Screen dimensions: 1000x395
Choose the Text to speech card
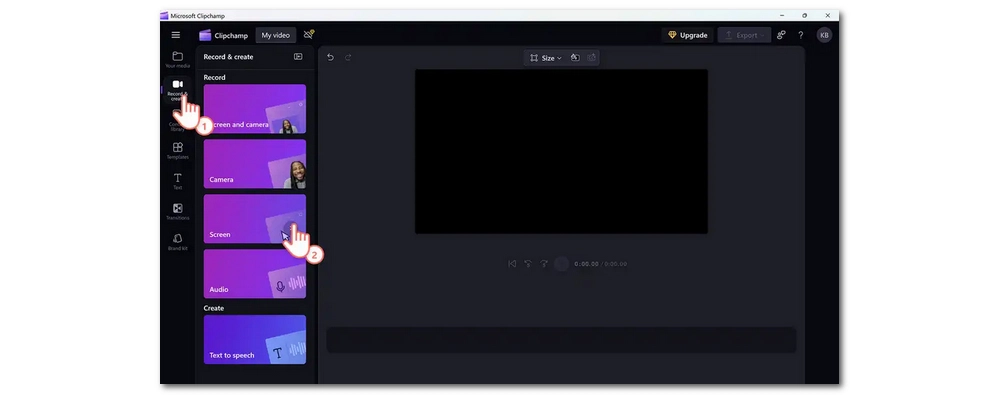254,339
